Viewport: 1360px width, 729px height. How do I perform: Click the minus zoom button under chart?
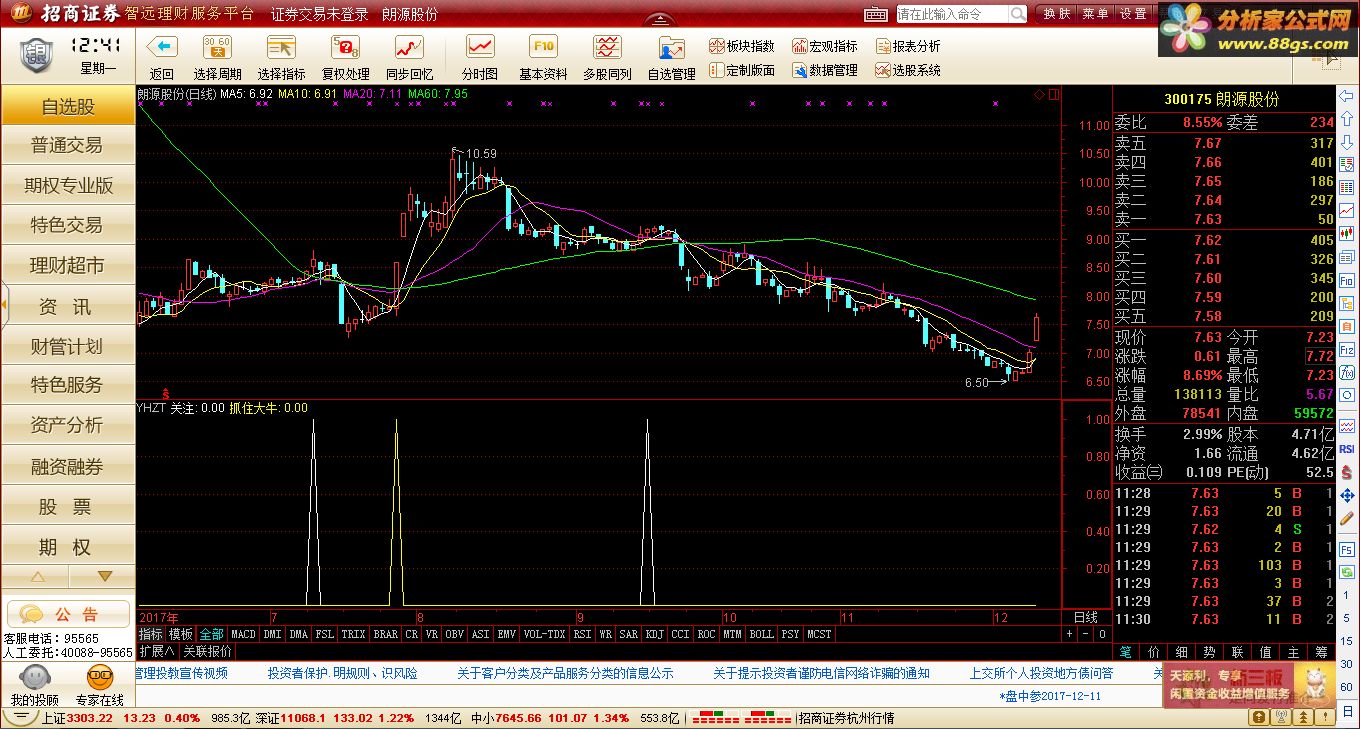tap(1085, 634)
